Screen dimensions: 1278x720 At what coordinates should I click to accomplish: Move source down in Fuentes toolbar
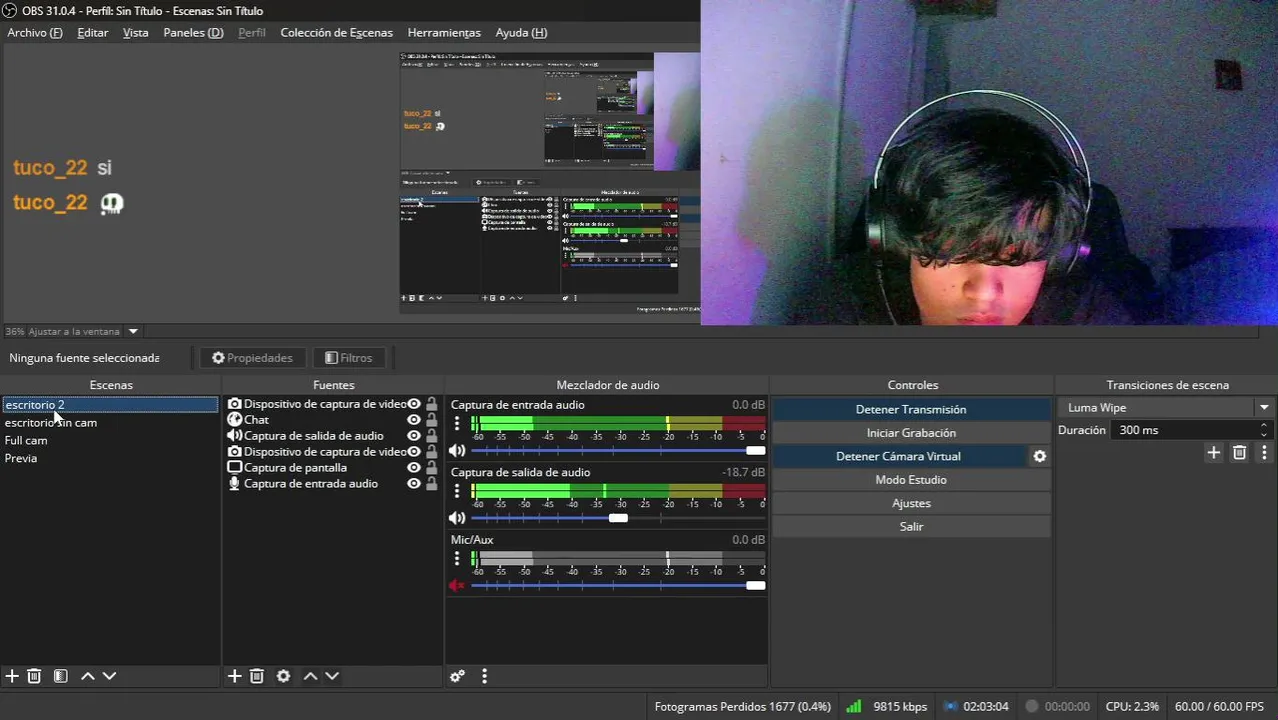tap(332, 676)
